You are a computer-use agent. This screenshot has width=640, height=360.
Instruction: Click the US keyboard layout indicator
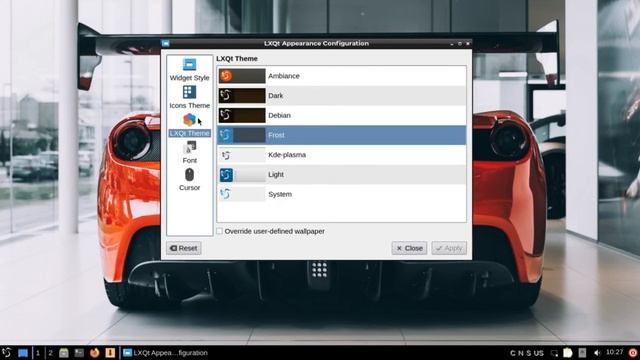pyautogui.click(x=539, y=353)
